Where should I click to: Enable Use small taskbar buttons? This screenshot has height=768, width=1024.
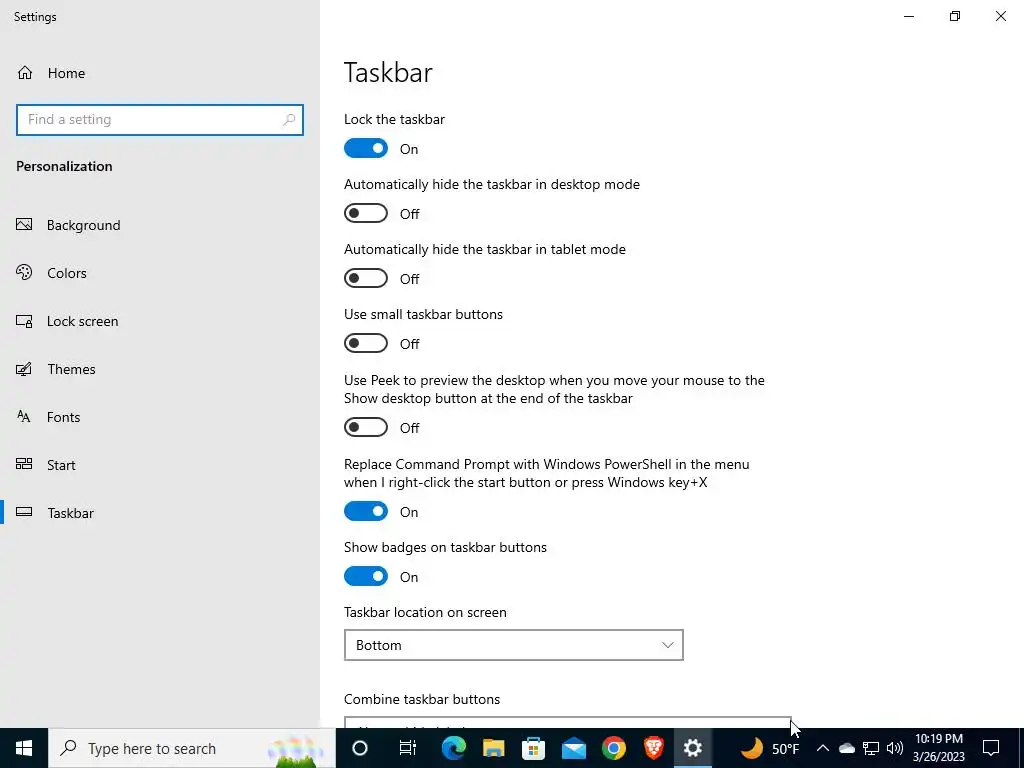(x=366, y=343)
